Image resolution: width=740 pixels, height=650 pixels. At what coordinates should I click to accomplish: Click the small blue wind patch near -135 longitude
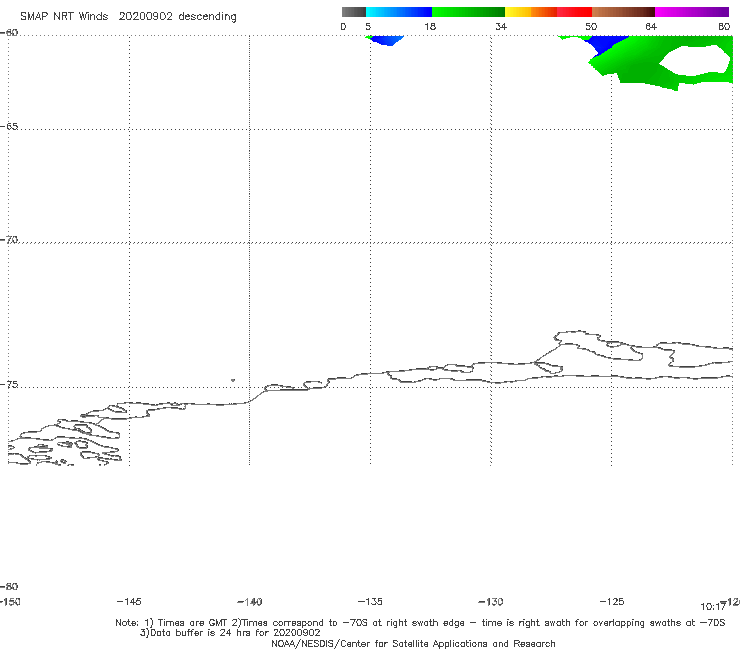386,41
